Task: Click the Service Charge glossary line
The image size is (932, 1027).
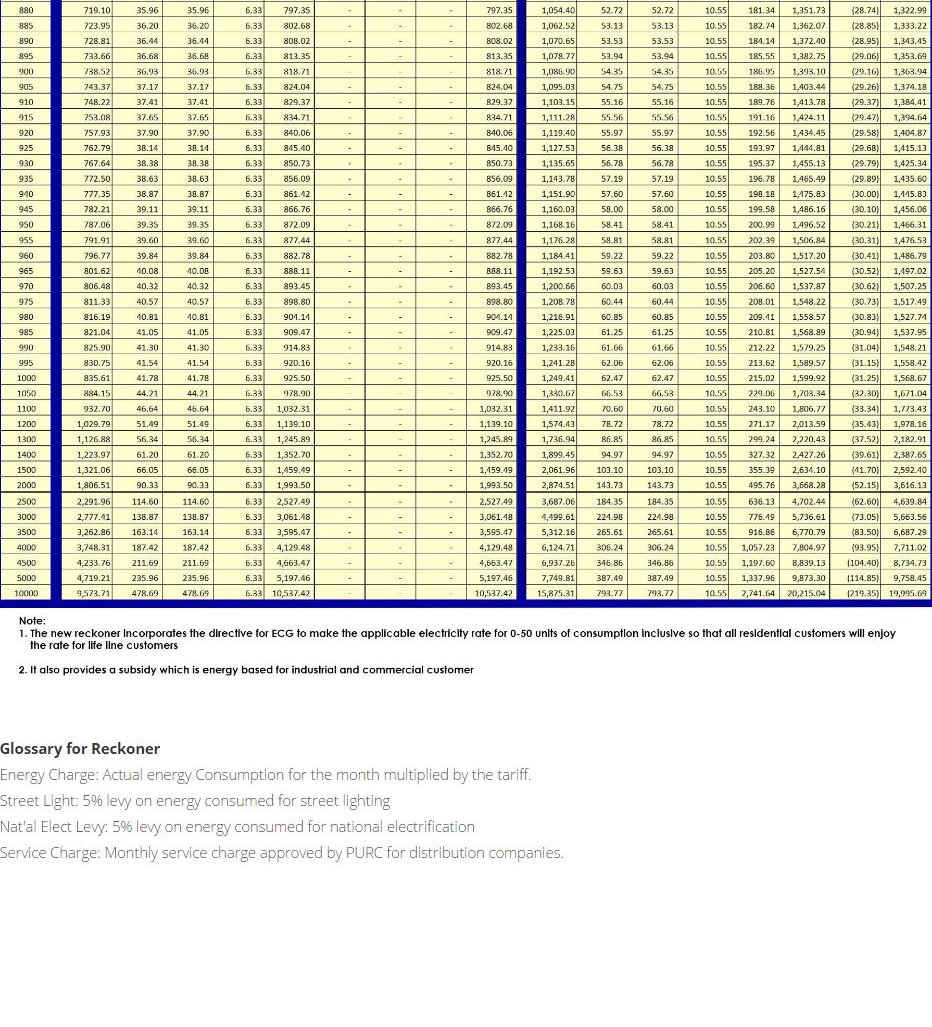Action: pyautogui.click(x=282, y=853)
